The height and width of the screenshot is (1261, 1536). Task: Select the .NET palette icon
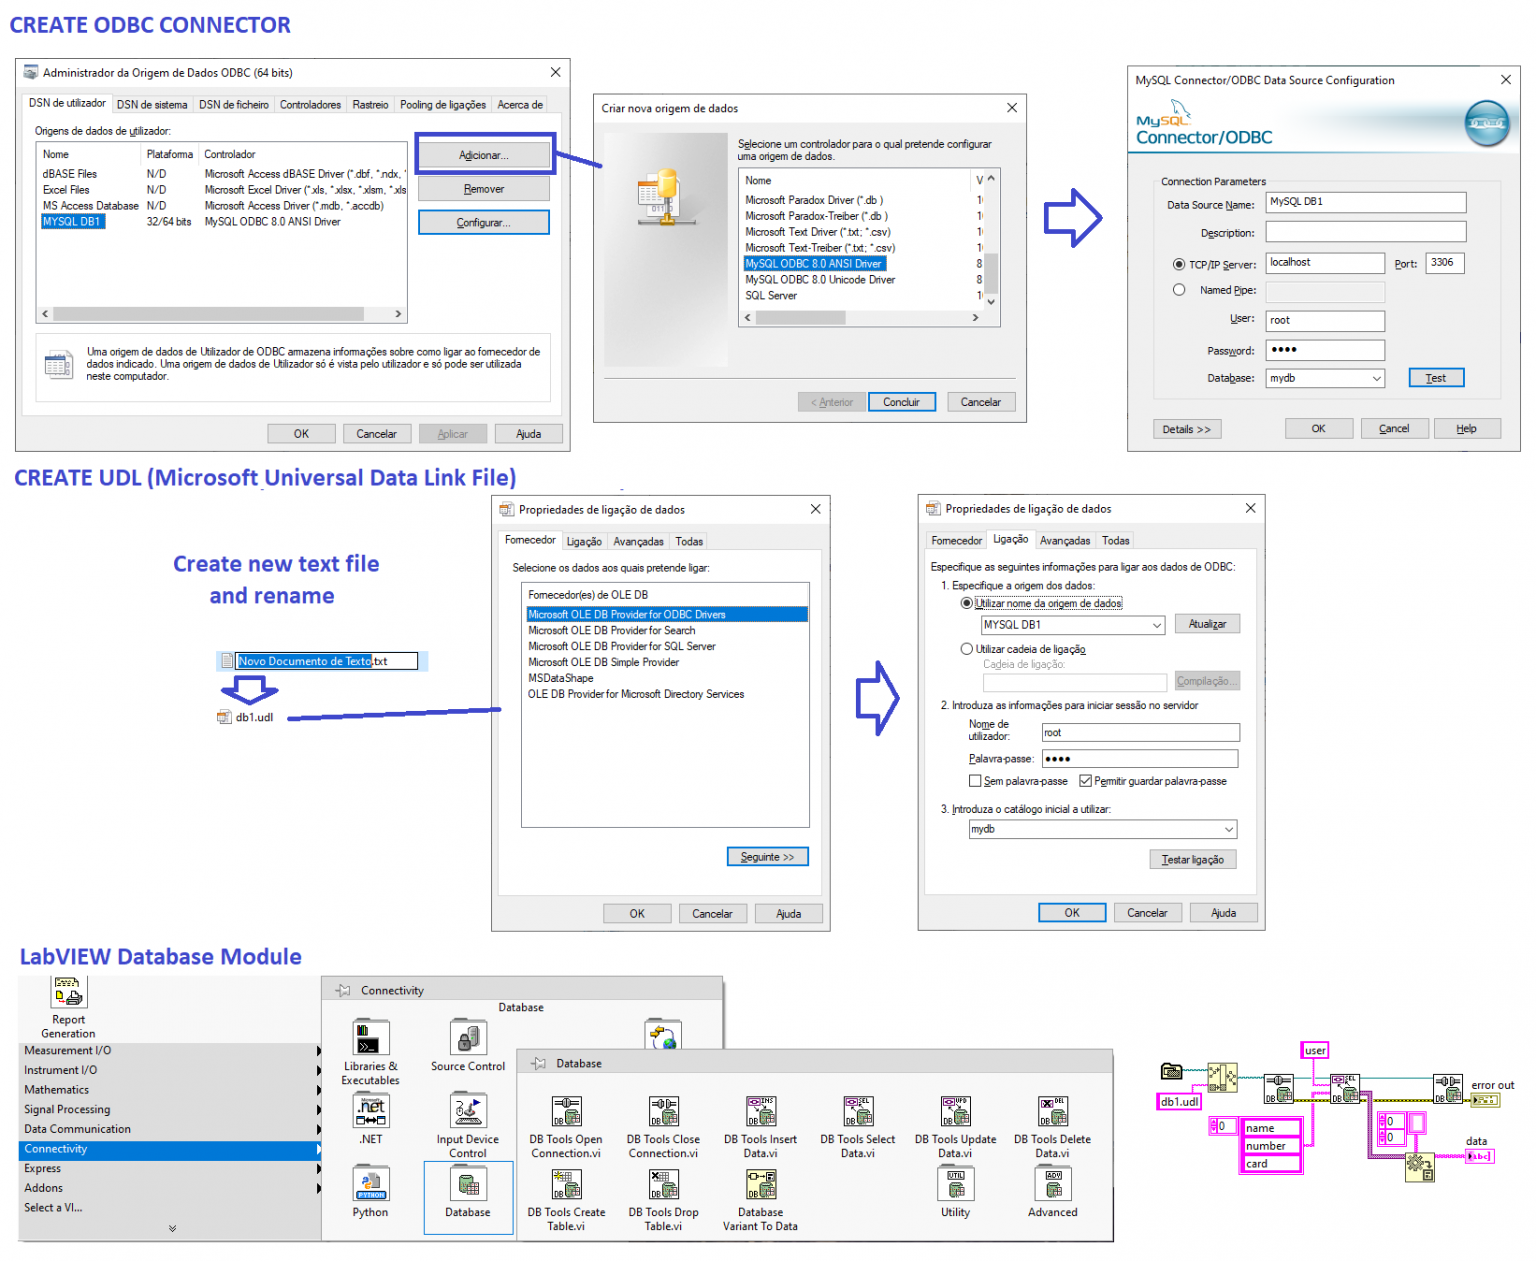370,1112
